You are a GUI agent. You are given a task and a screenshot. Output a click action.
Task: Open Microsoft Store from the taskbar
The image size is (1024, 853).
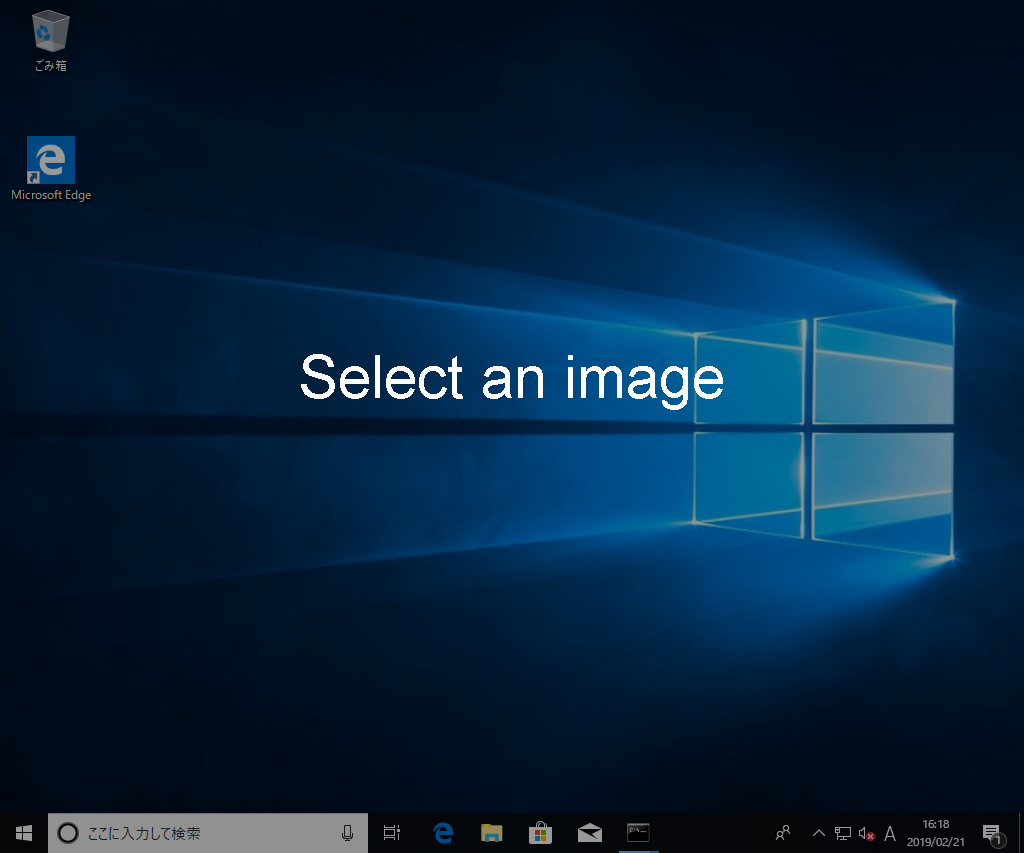click(541, 833)
